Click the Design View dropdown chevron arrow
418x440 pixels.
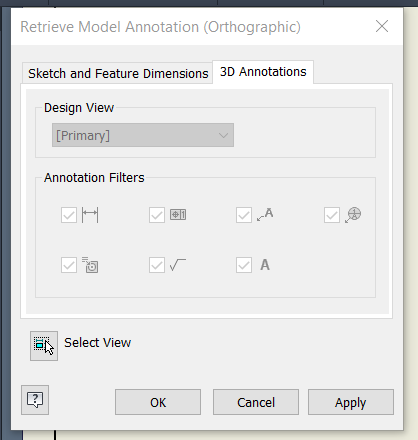pyautogui.click(x=223, y=135)
